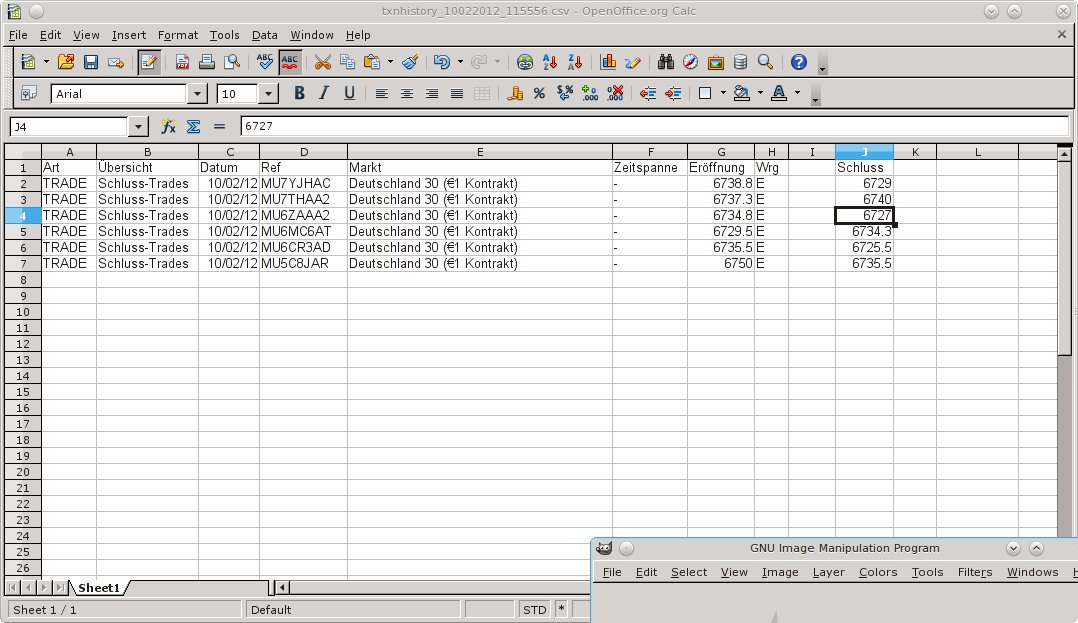Save the document with Save icon
The width and height of the screenshot is (1078, 623).
click(91, 62)
